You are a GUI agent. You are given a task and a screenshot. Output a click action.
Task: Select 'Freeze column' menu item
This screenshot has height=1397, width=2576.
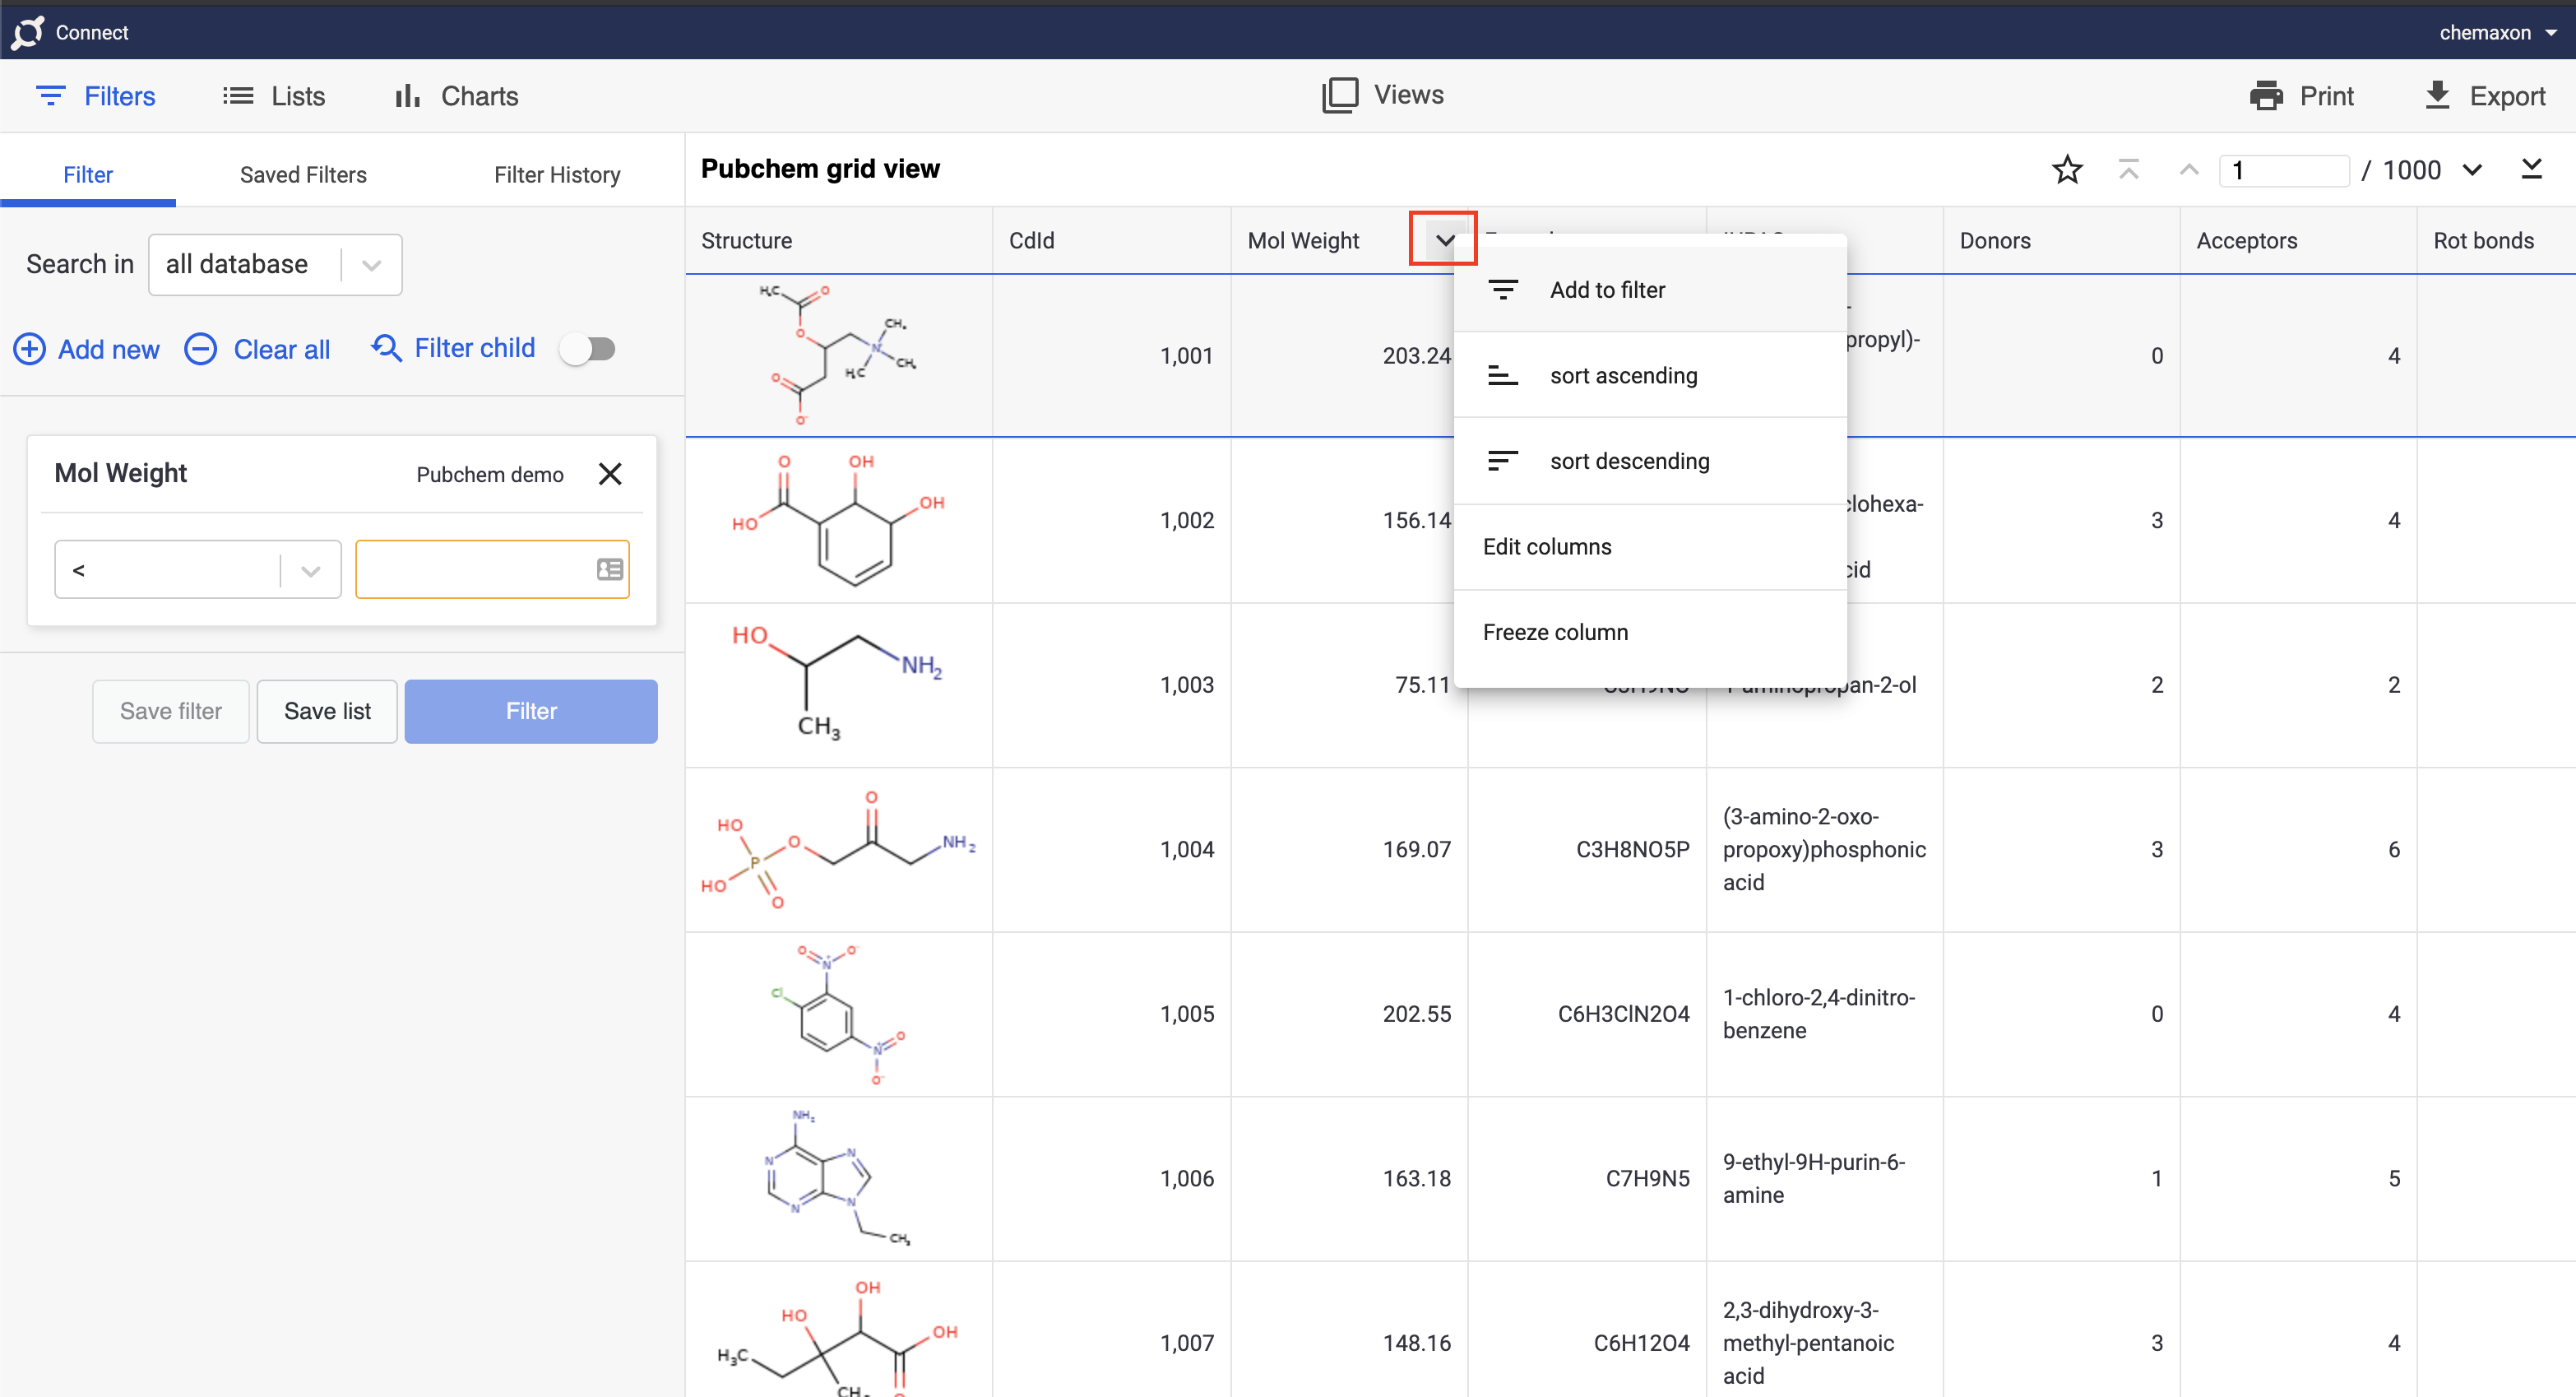click(x=1650, y=632)
